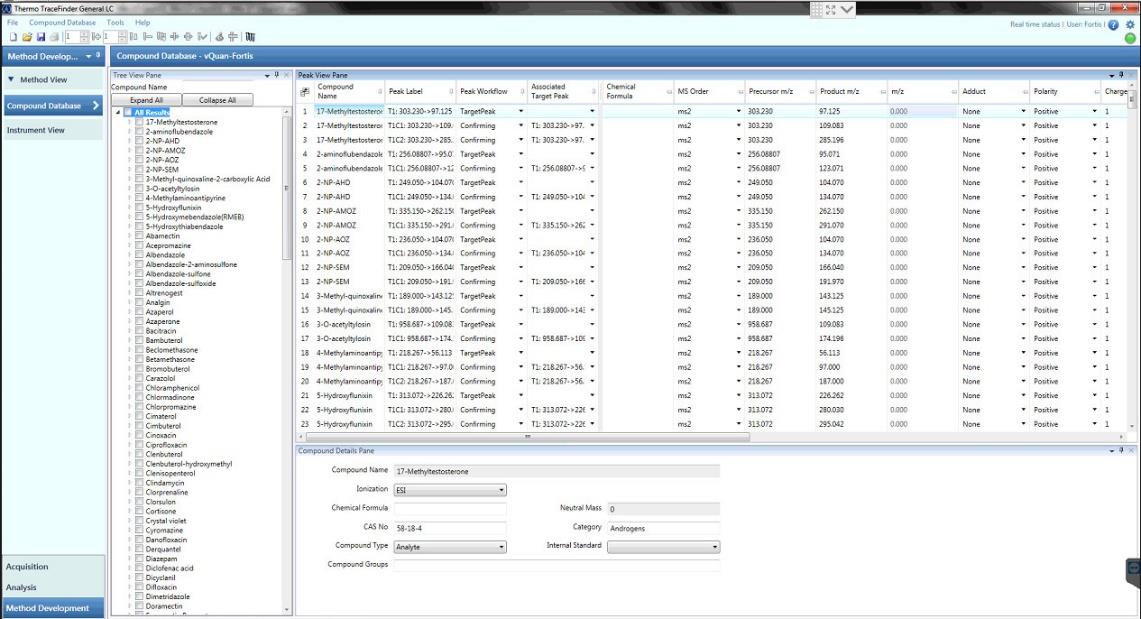1141x619 pixels.
Task: Select Cortisone in the compound tree
Action: click(x=161, y=511)
